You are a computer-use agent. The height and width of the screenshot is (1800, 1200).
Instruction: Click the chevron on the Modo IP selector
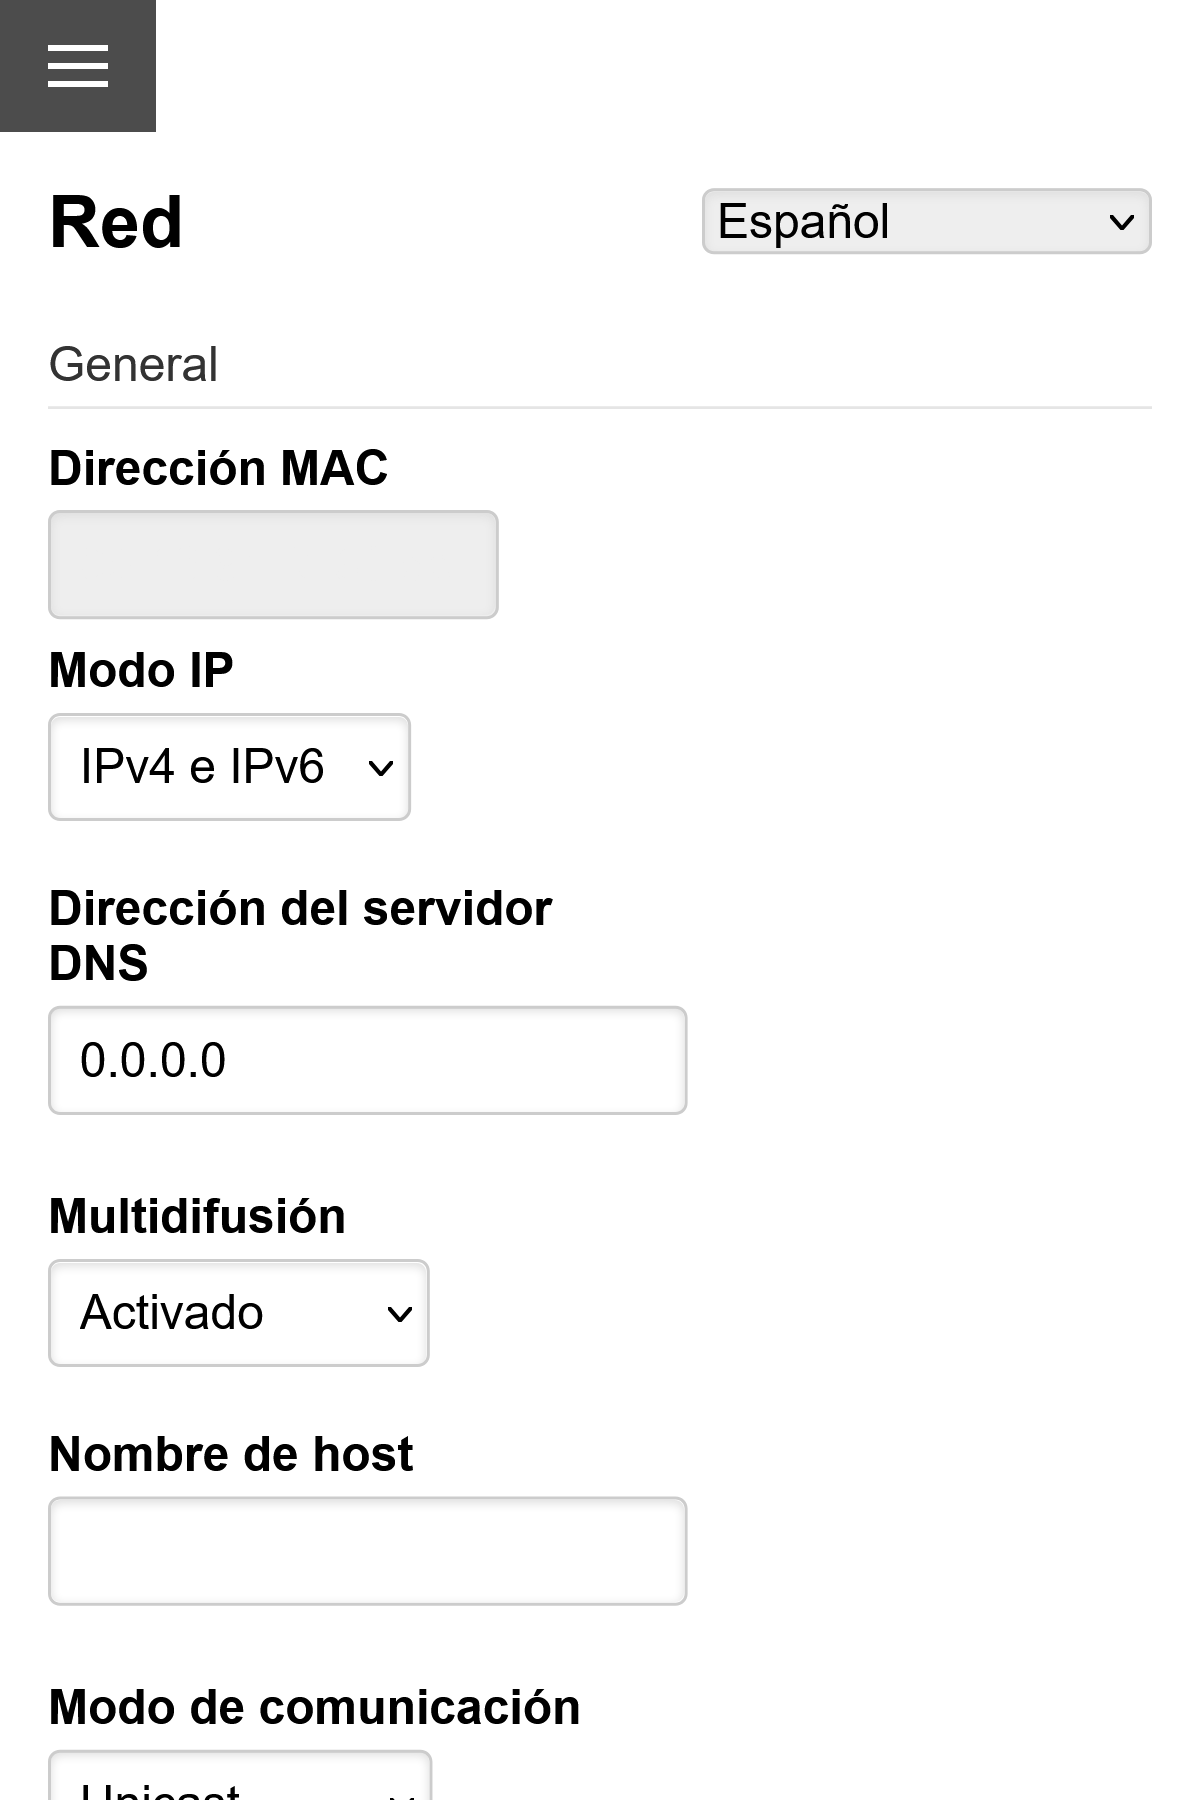(x=381, y=767)
